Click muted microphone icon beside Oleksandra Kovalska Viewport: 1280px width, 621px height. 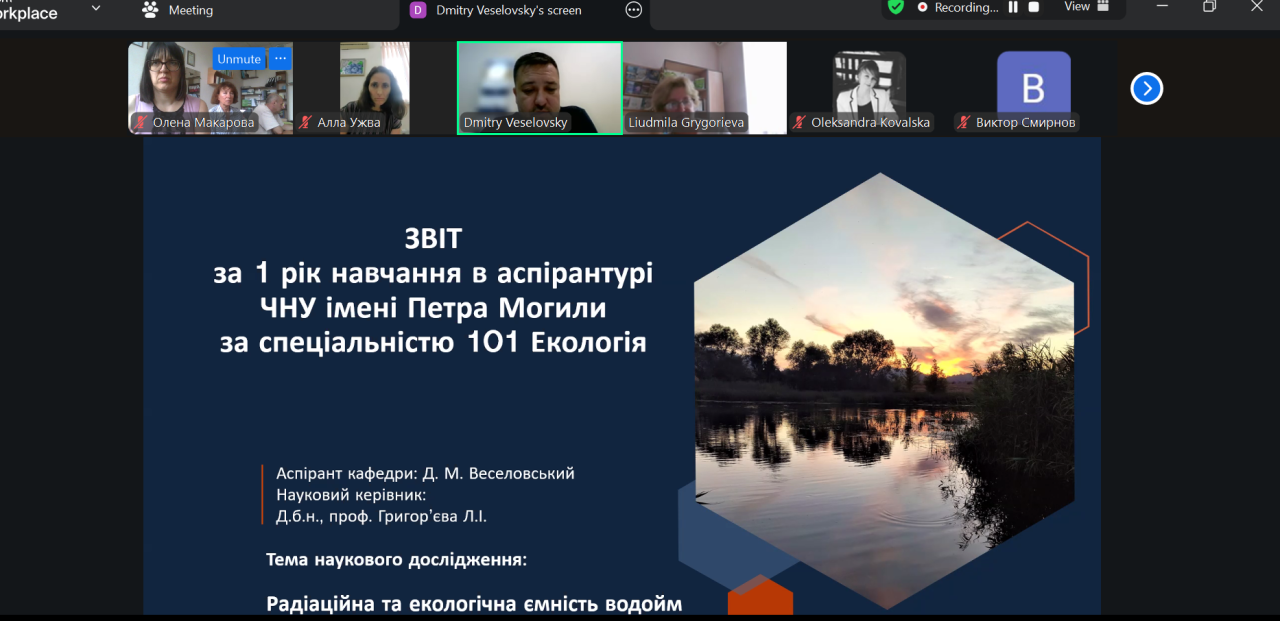click(x=800, y=123)
